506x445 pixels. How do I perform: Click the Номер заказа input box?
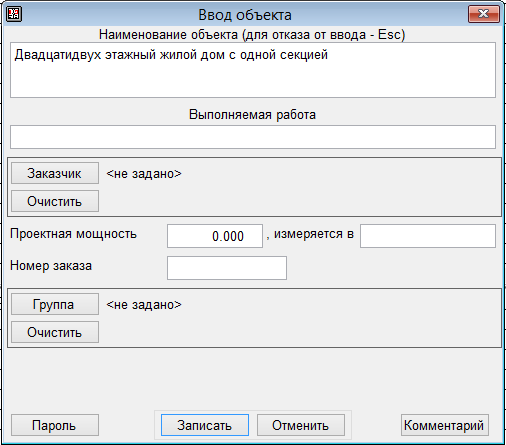[x=227, y=268]
